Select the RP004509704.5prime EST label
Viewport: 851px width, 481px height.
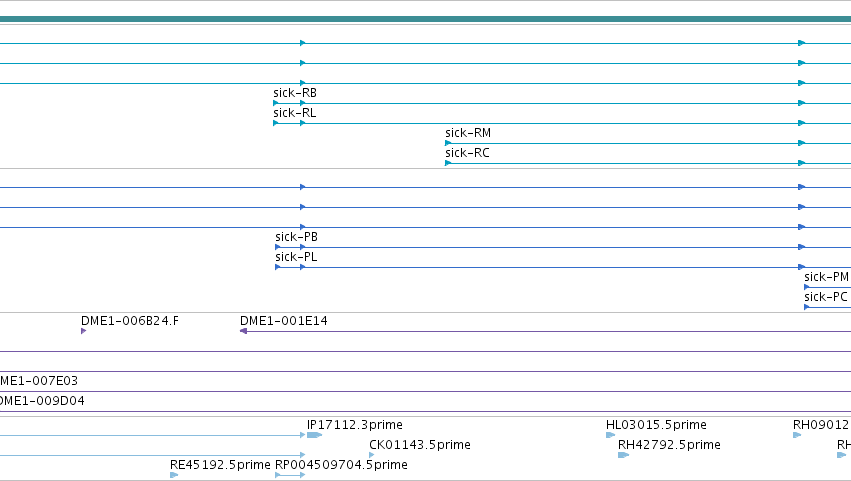pos(341,465)
